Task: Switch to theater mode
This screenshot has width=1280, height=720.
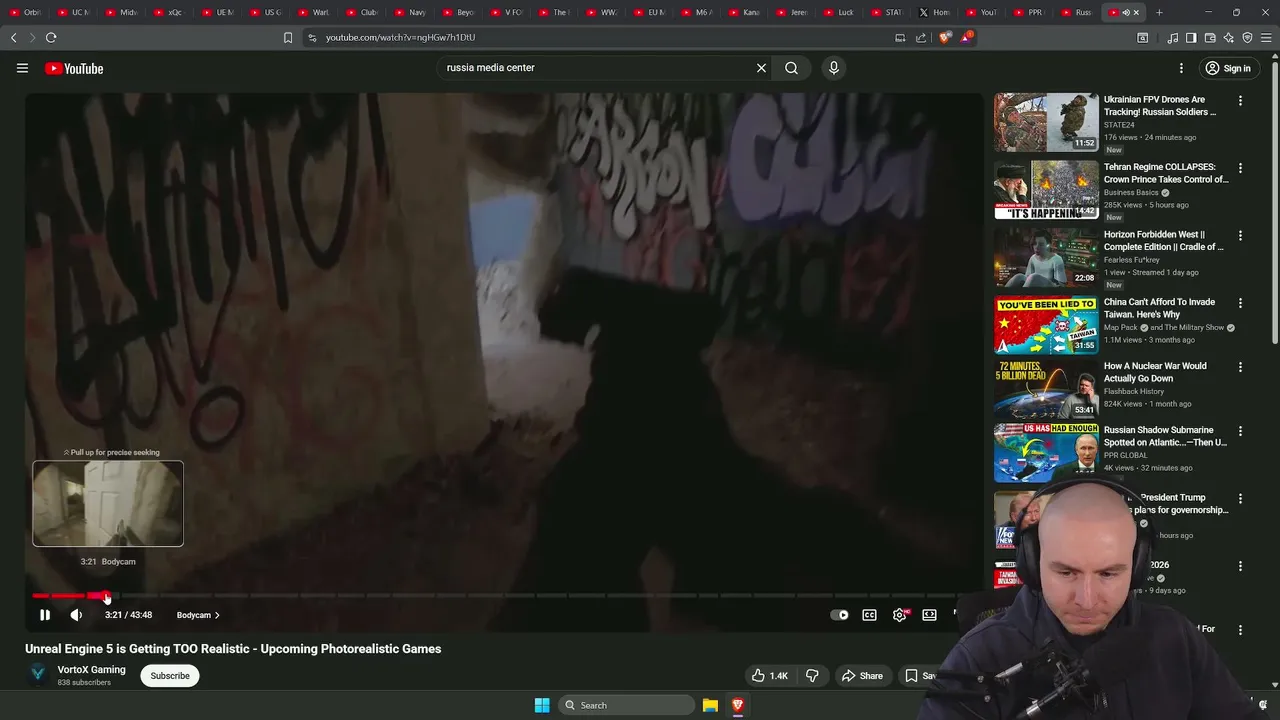Action: [x=930, y=615]
